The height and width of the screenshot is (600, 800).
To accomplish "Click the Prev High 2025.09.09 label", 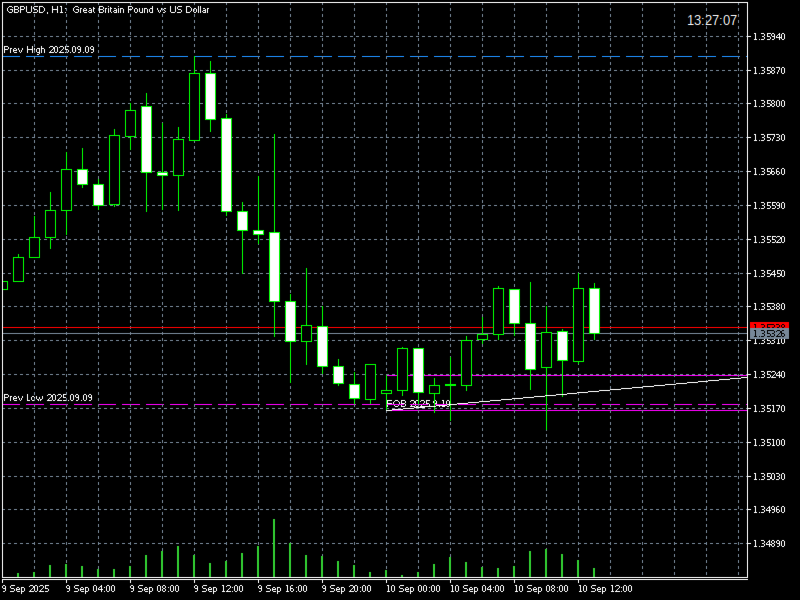I will pyautogui.click(x=48, y=49).
